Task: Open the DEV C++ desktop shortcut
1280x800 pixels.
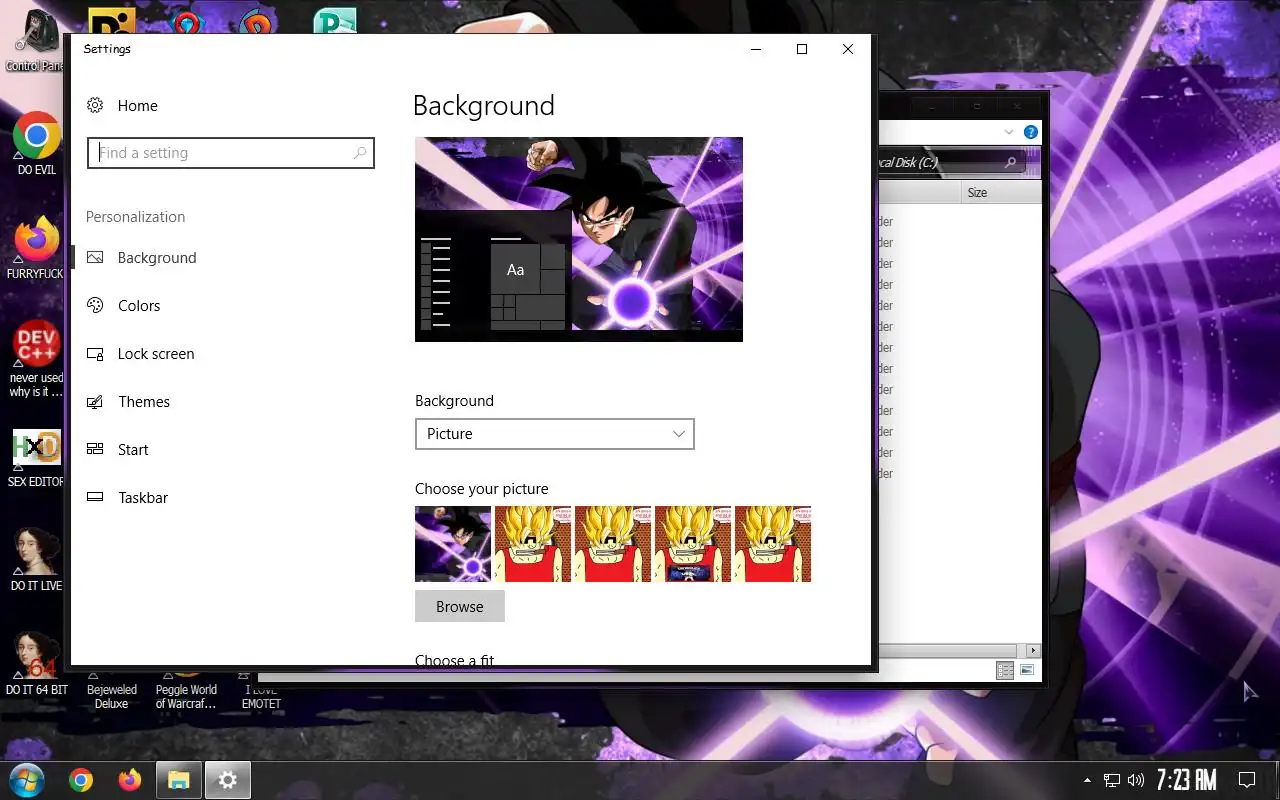Action: click(37, 358)
